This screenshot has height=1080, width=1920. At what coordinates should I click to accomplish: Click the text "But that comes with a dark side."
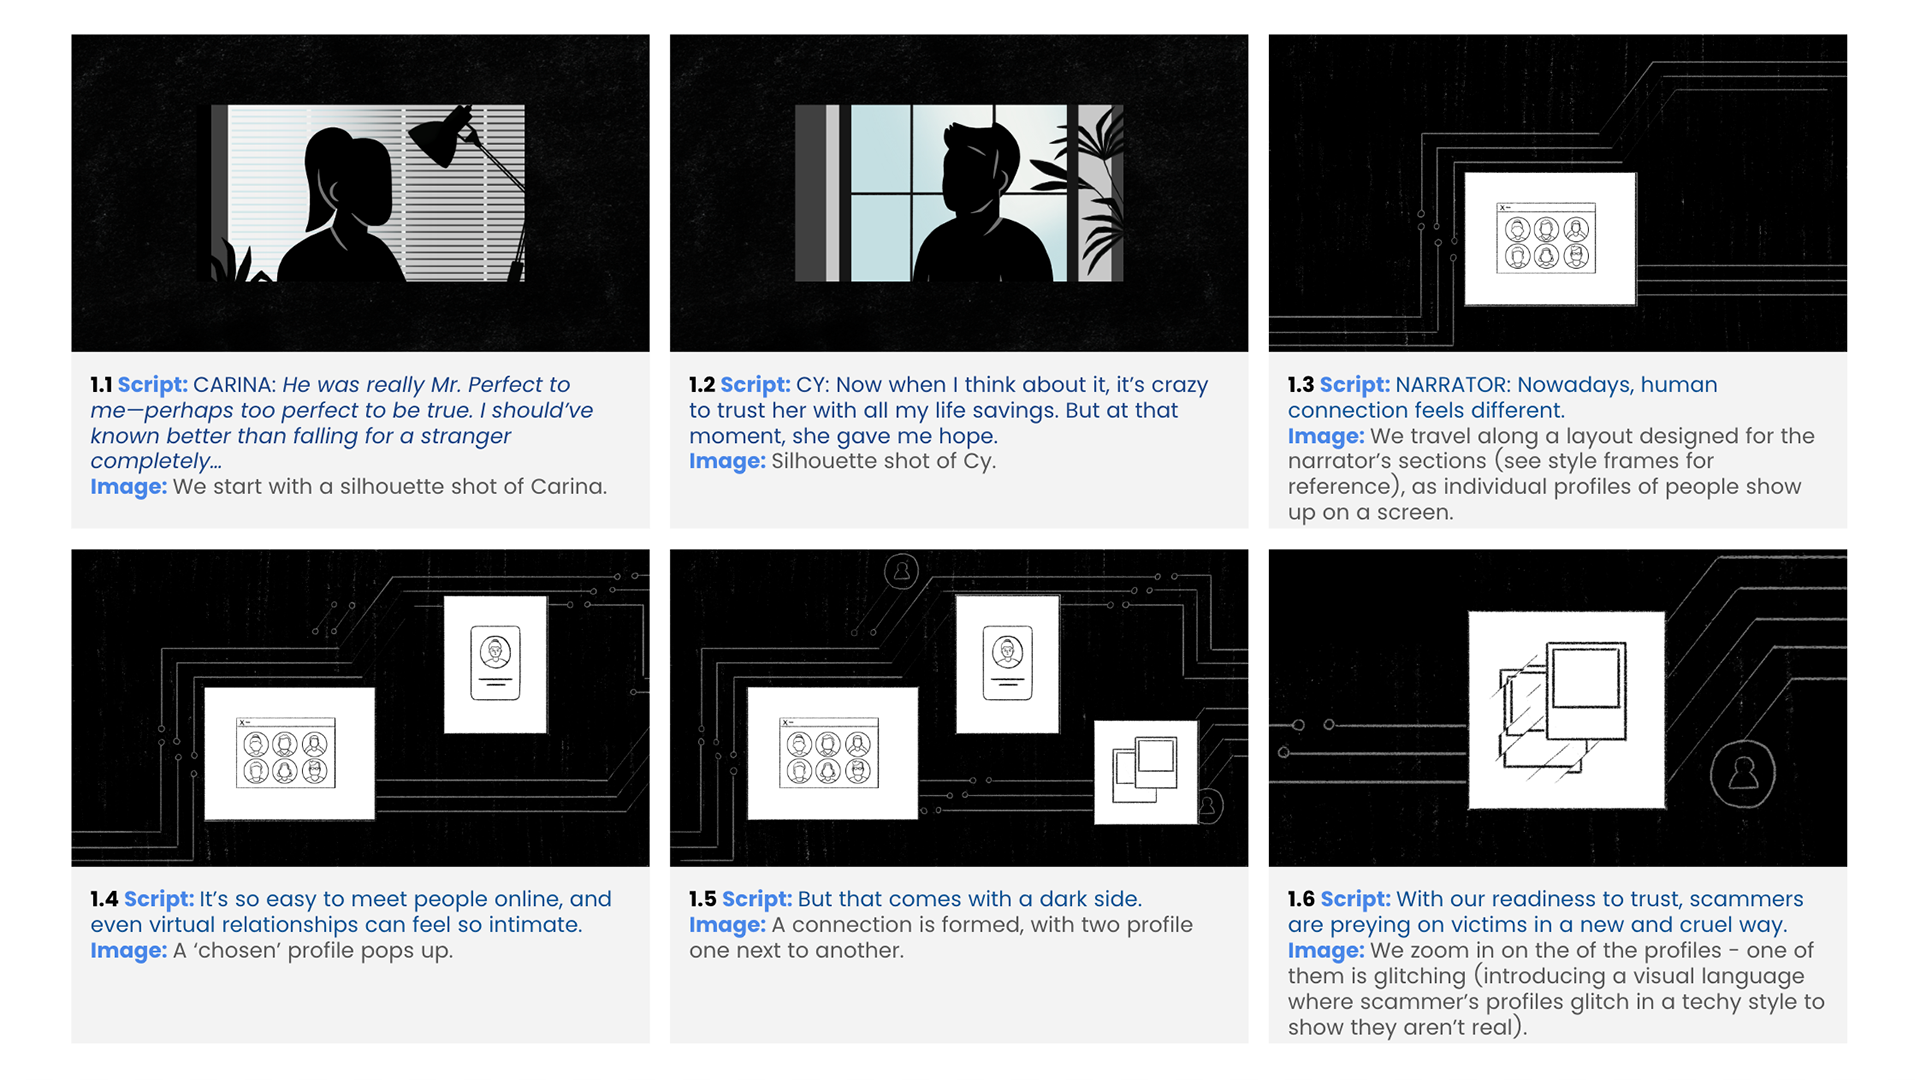coord(970,899)
